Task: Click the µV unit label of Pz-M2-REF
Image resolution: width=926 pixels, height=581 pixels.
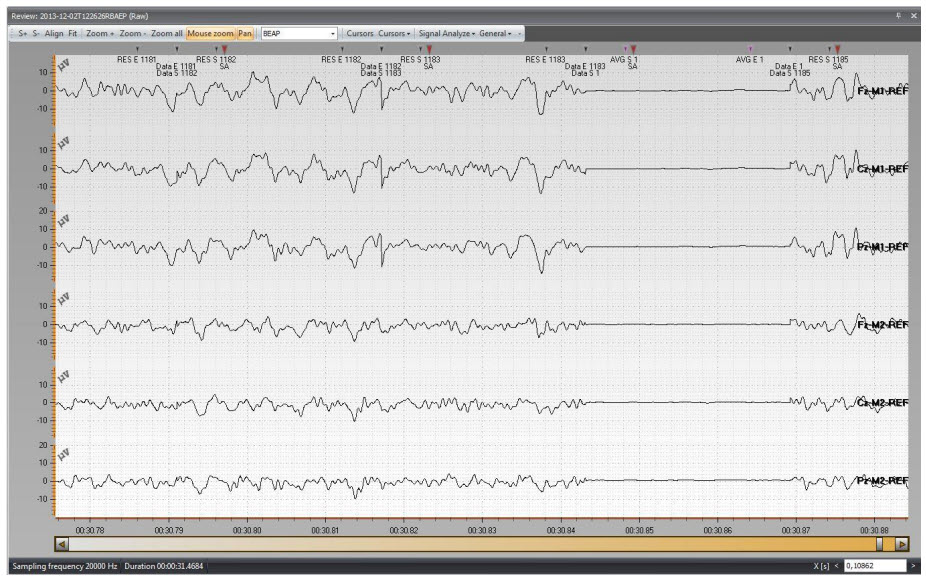Action: click(64, 455)
